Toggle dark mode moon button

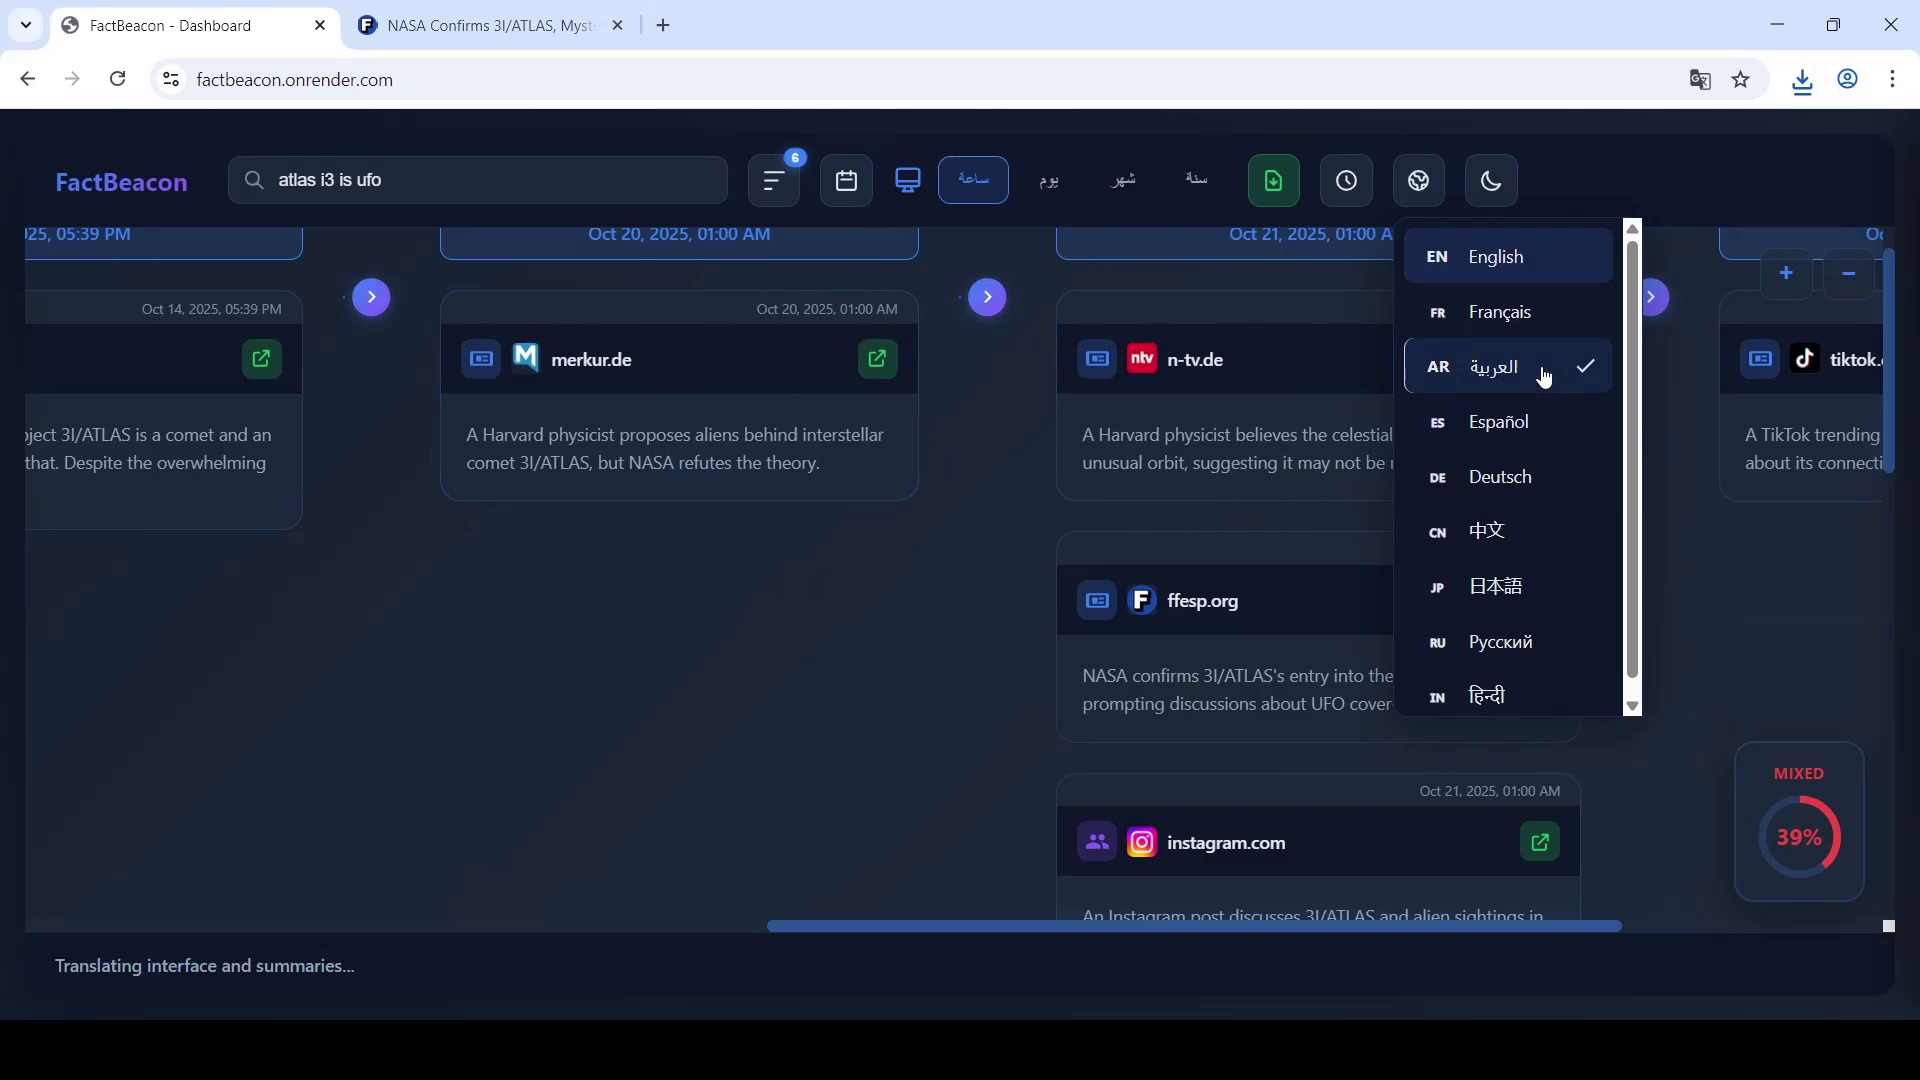click(1491, 181)
